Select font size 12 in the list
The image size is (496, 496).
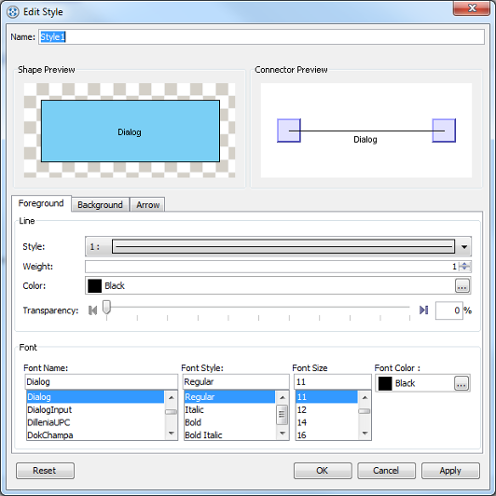[327, 410]
